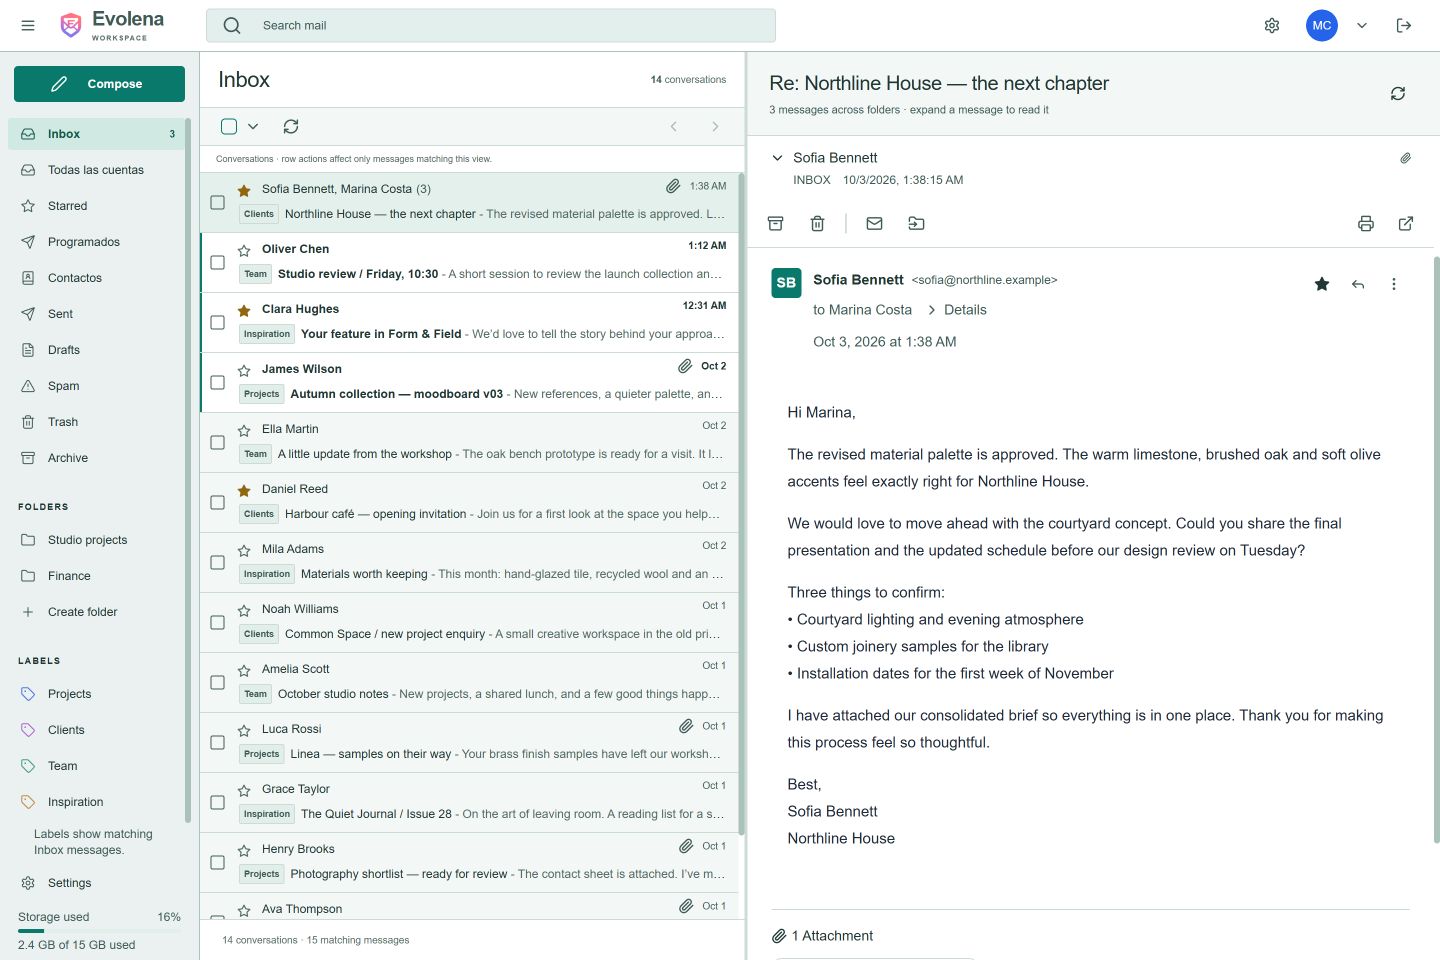Open the MC account avatar
The image size is (1440, 960).
1322,26
